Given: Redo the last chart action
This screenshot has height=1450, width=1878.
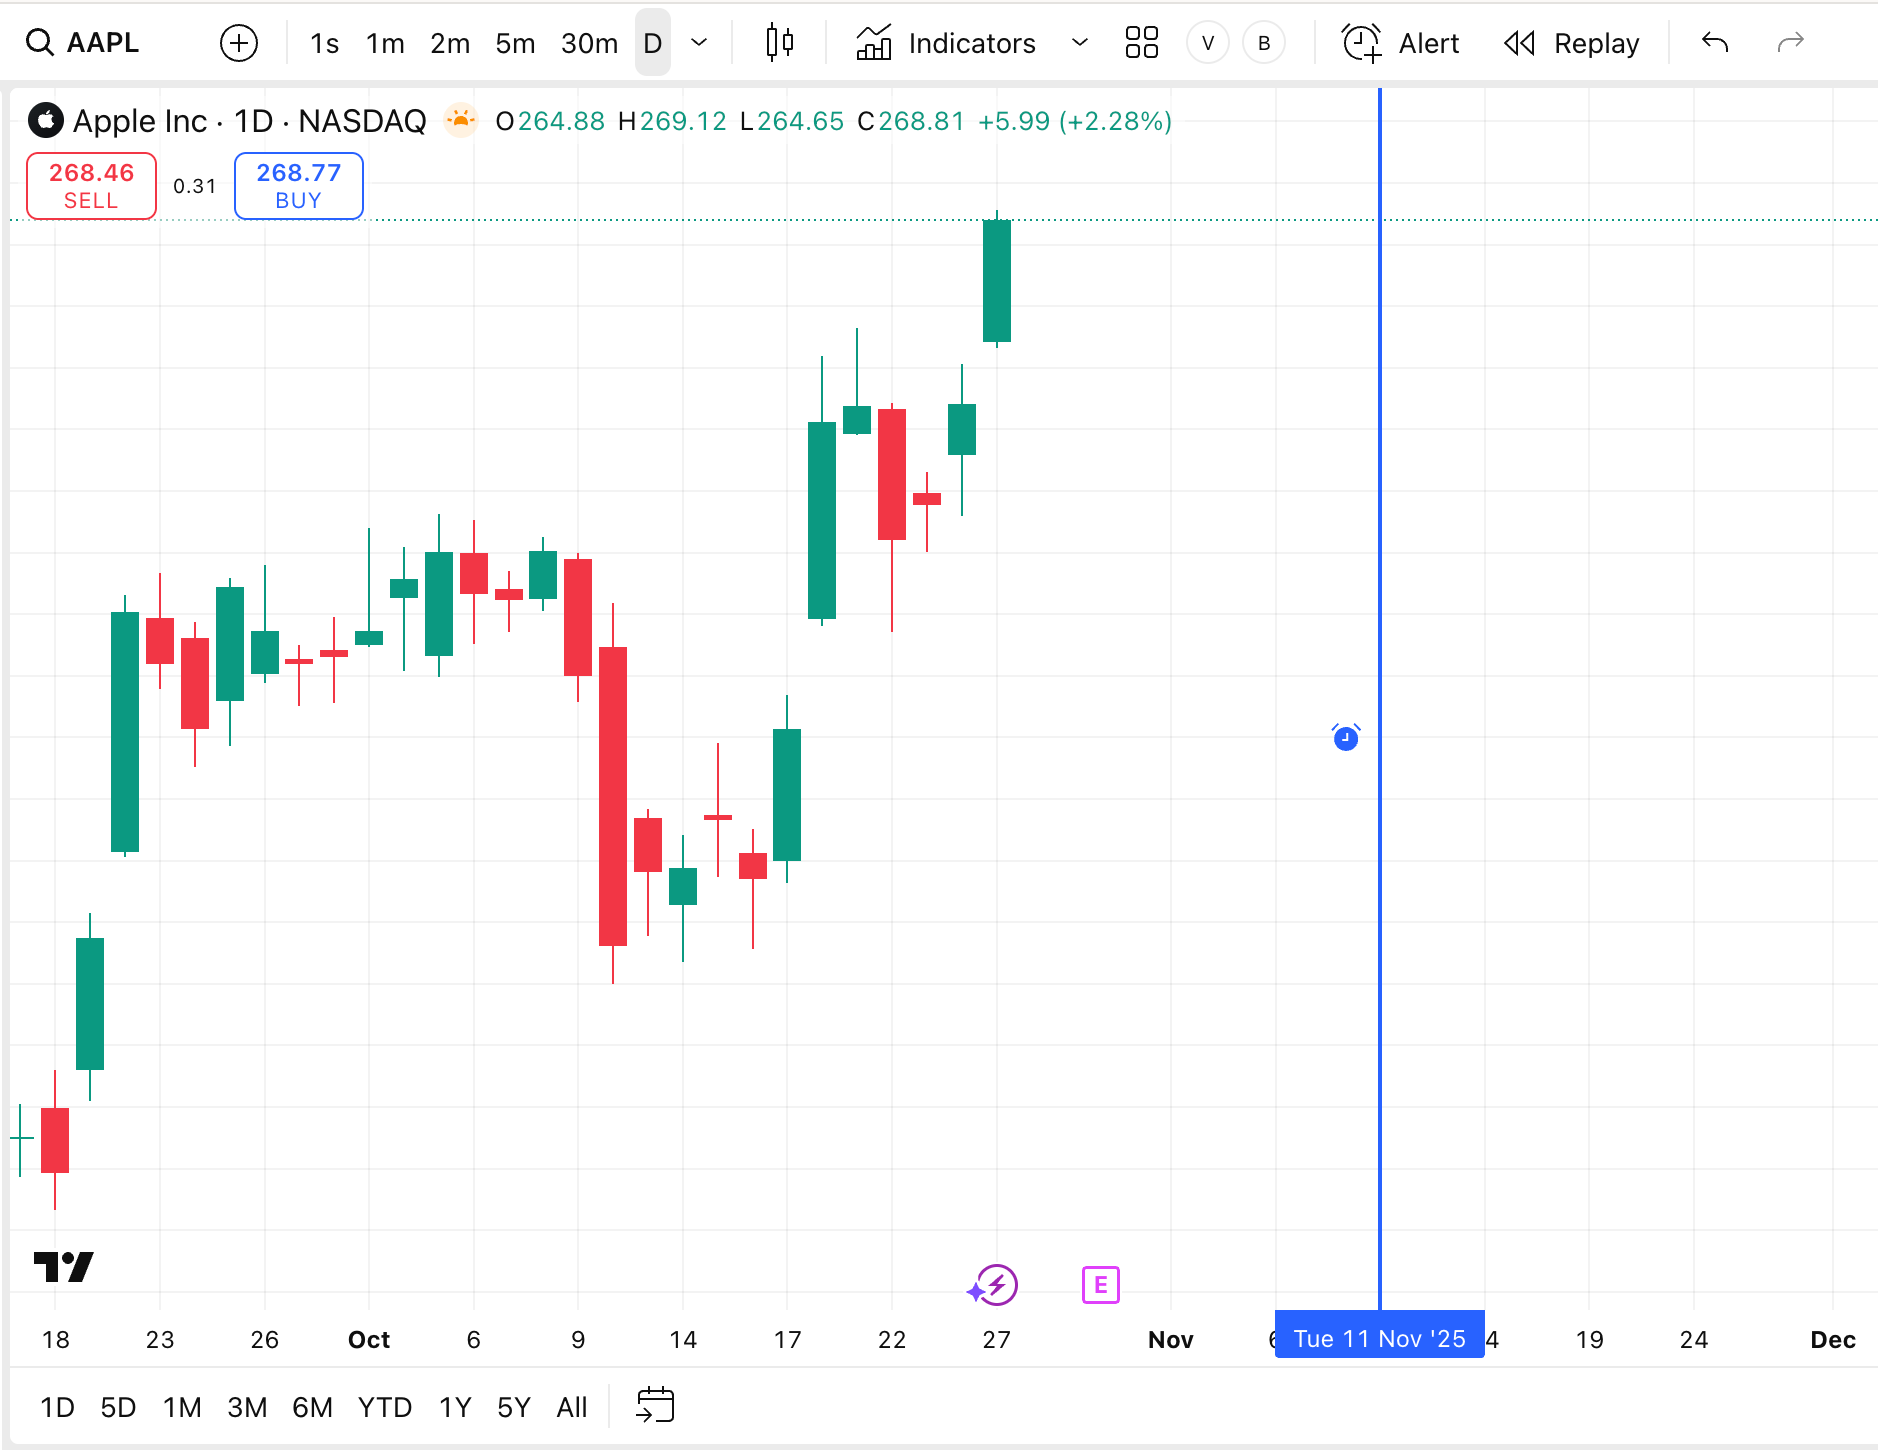Looking at the screenshot, I should (x=1790, y=42).
